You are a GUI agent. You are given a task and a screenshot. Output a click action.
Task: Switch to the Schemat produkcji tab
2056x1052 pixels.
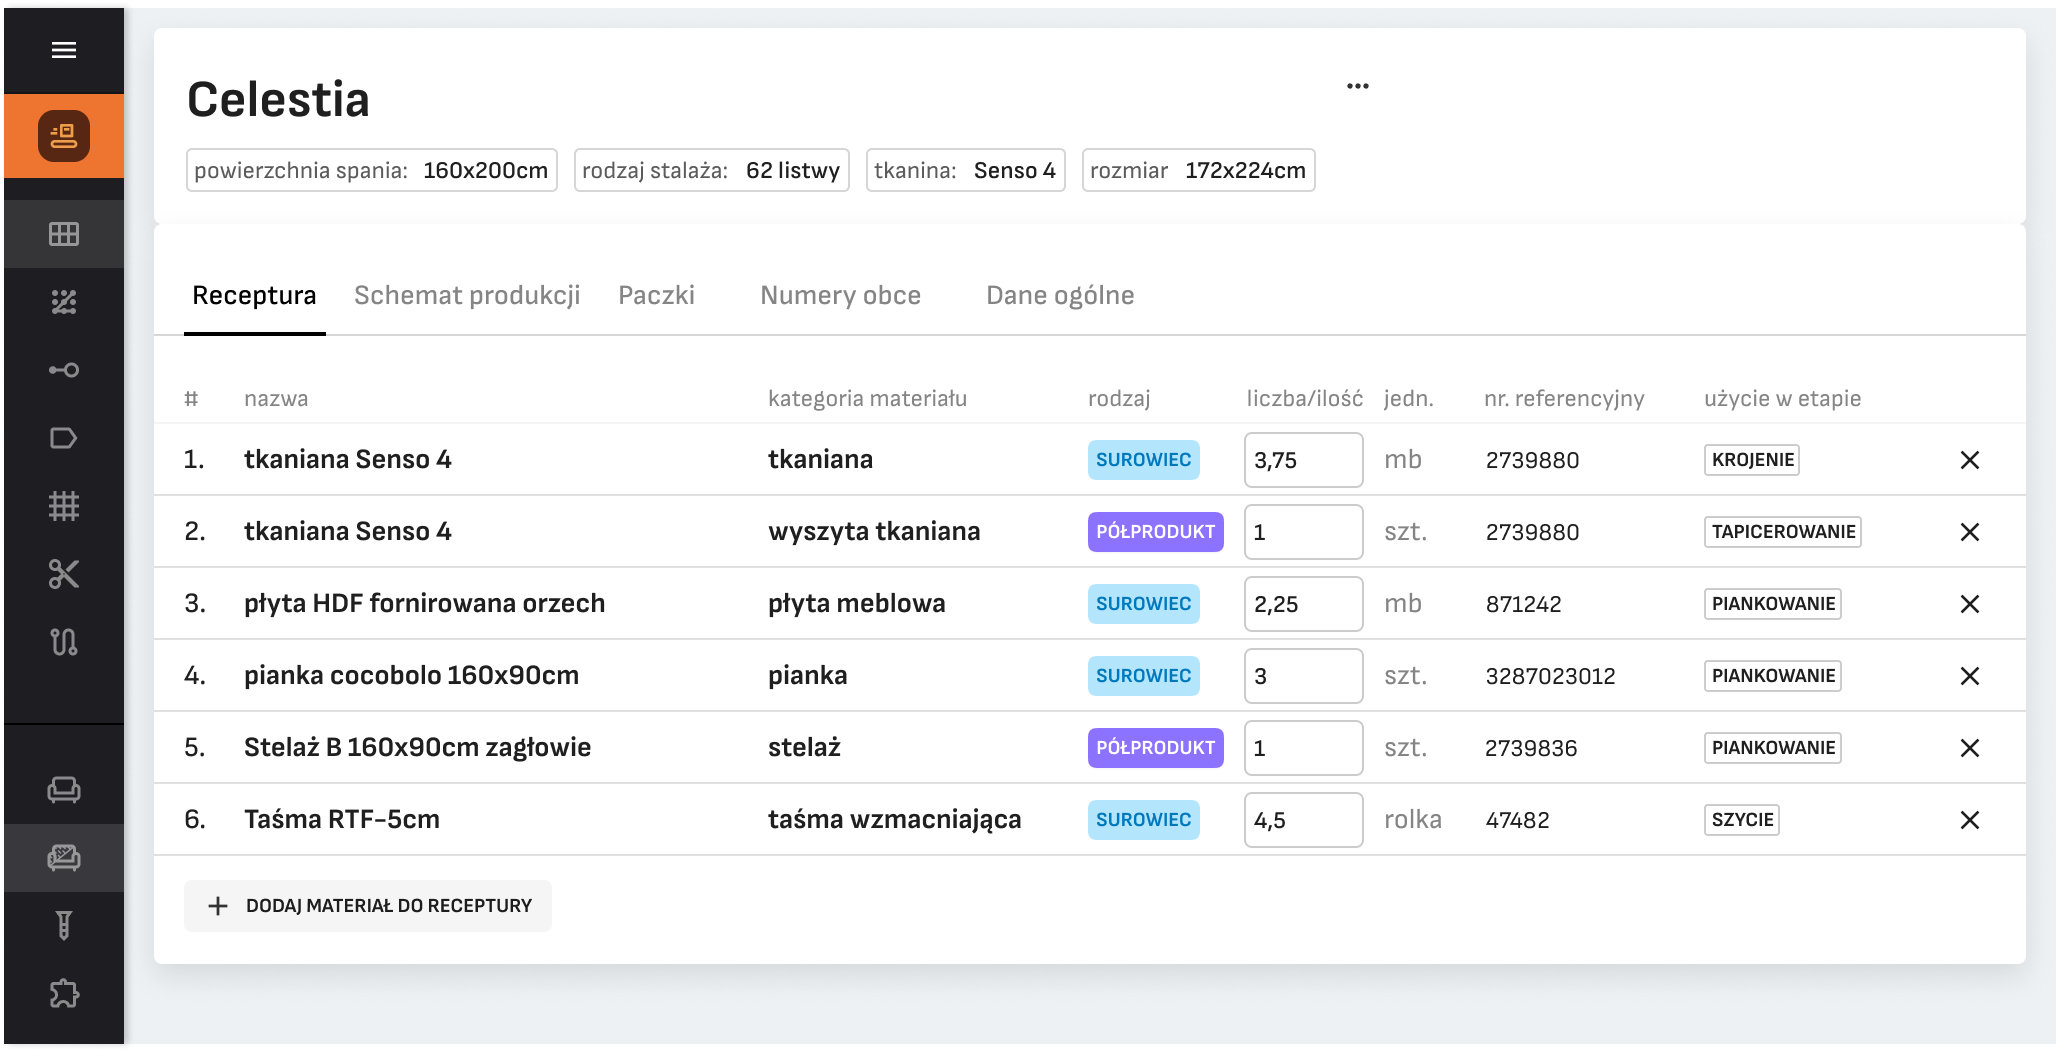[467, 295]
